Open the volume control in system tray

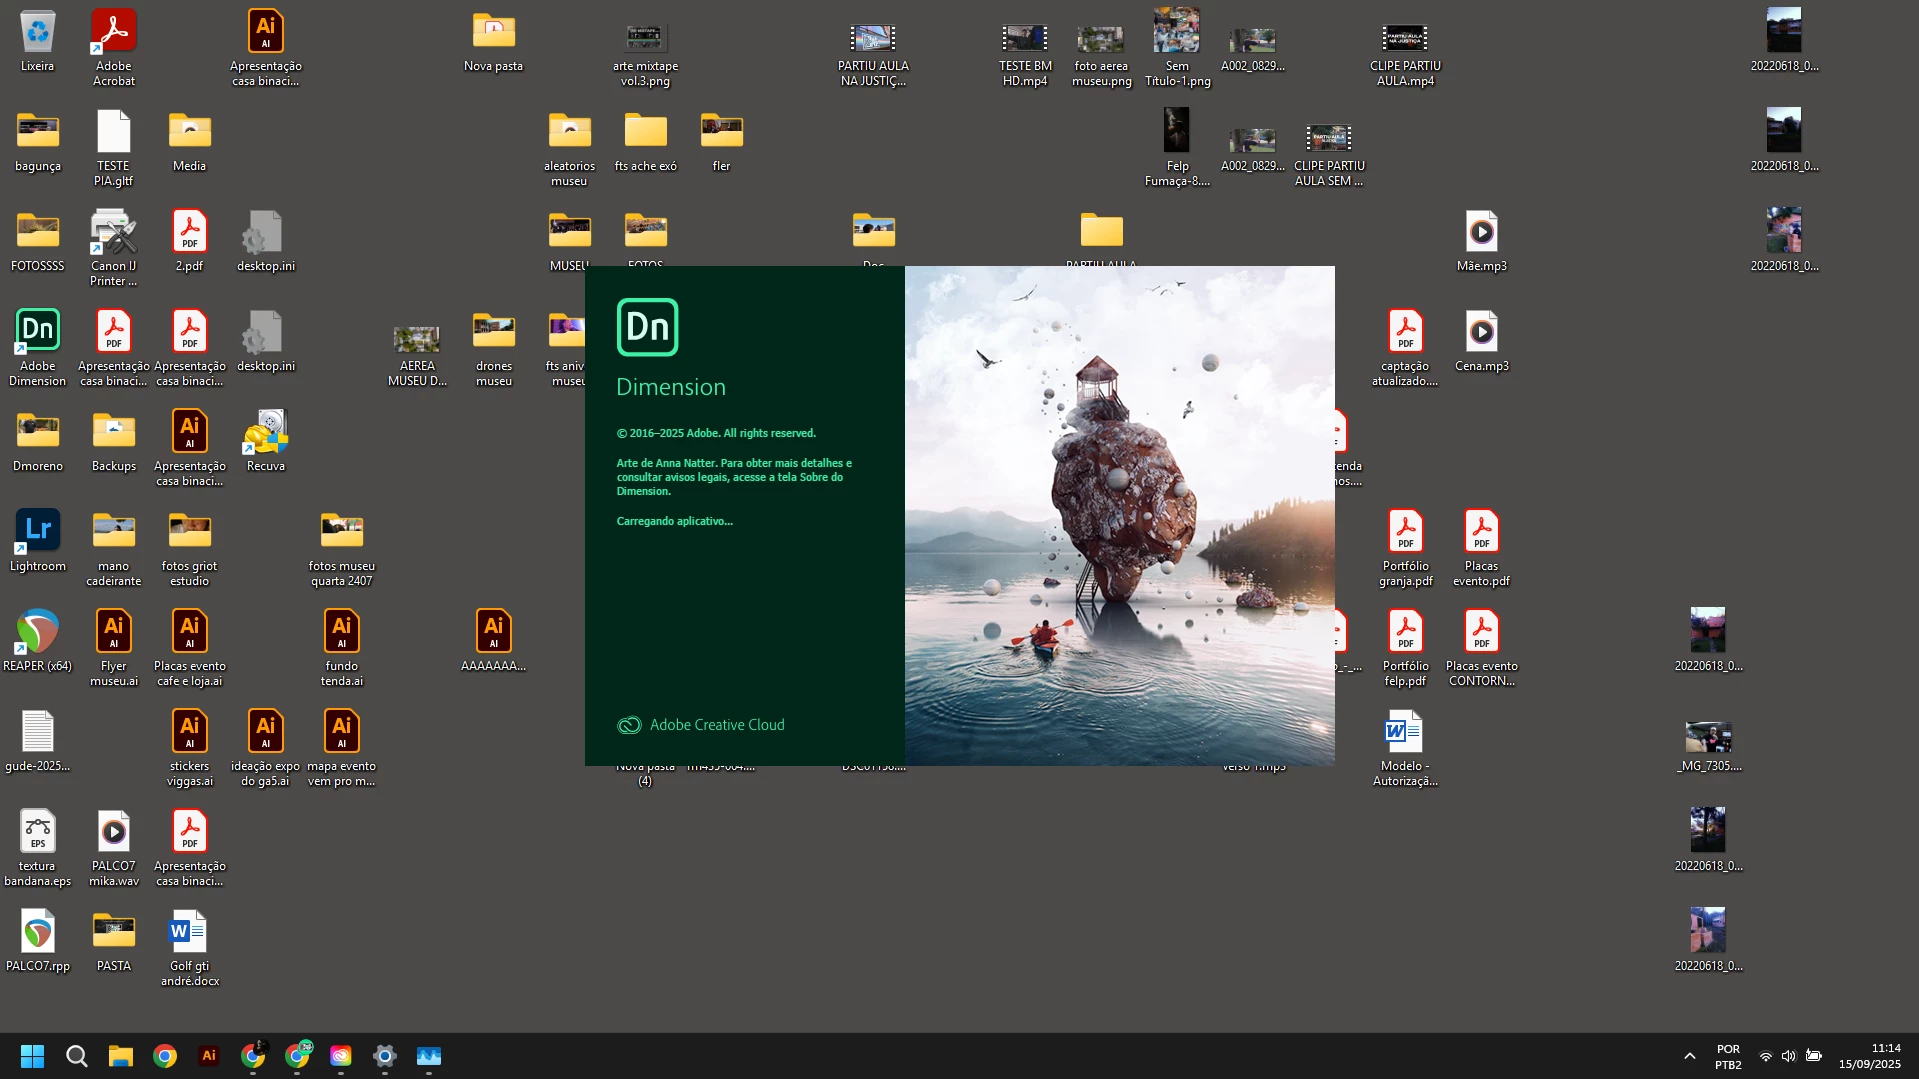[x=1789, y=1056]
